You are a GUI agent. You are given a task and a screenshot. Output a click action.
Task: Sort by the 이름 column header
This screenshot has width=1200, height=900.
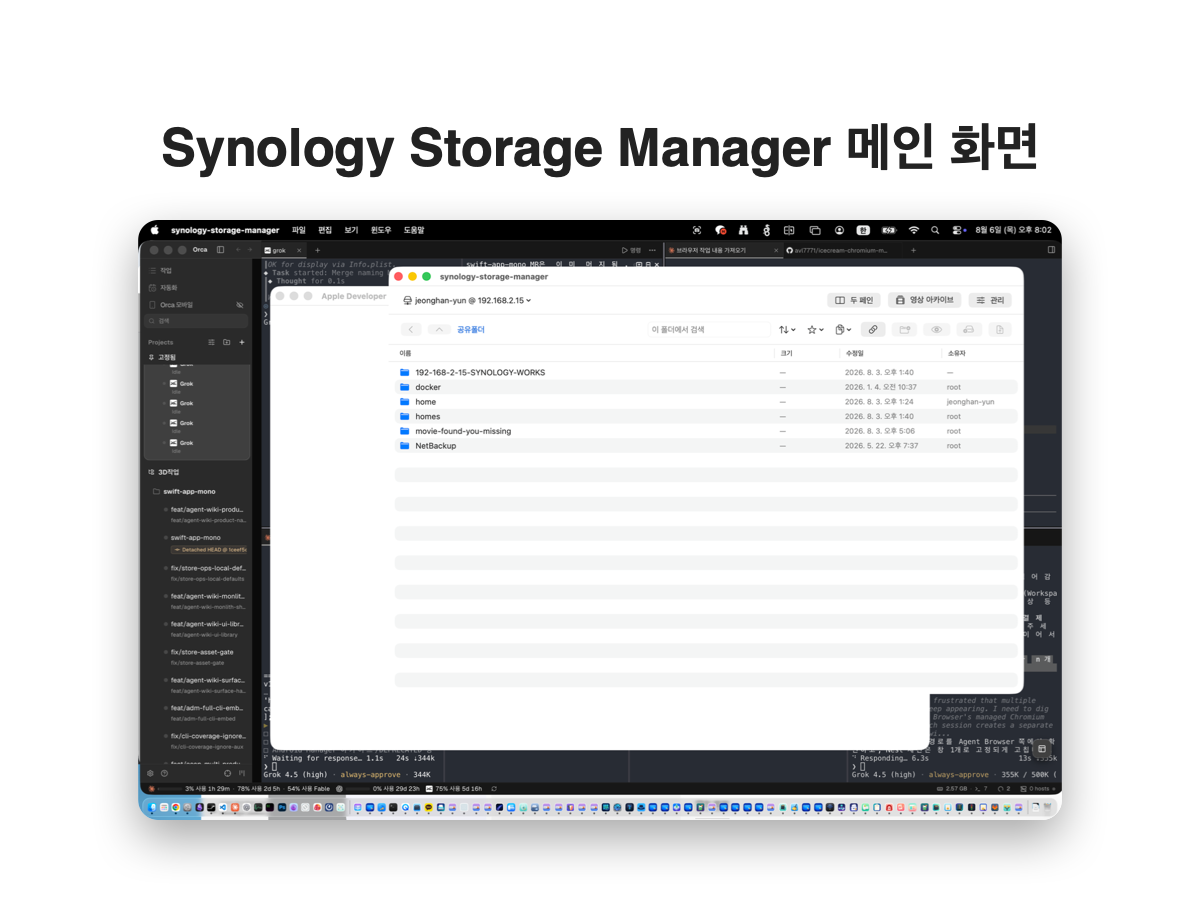(x=405, y=353)
